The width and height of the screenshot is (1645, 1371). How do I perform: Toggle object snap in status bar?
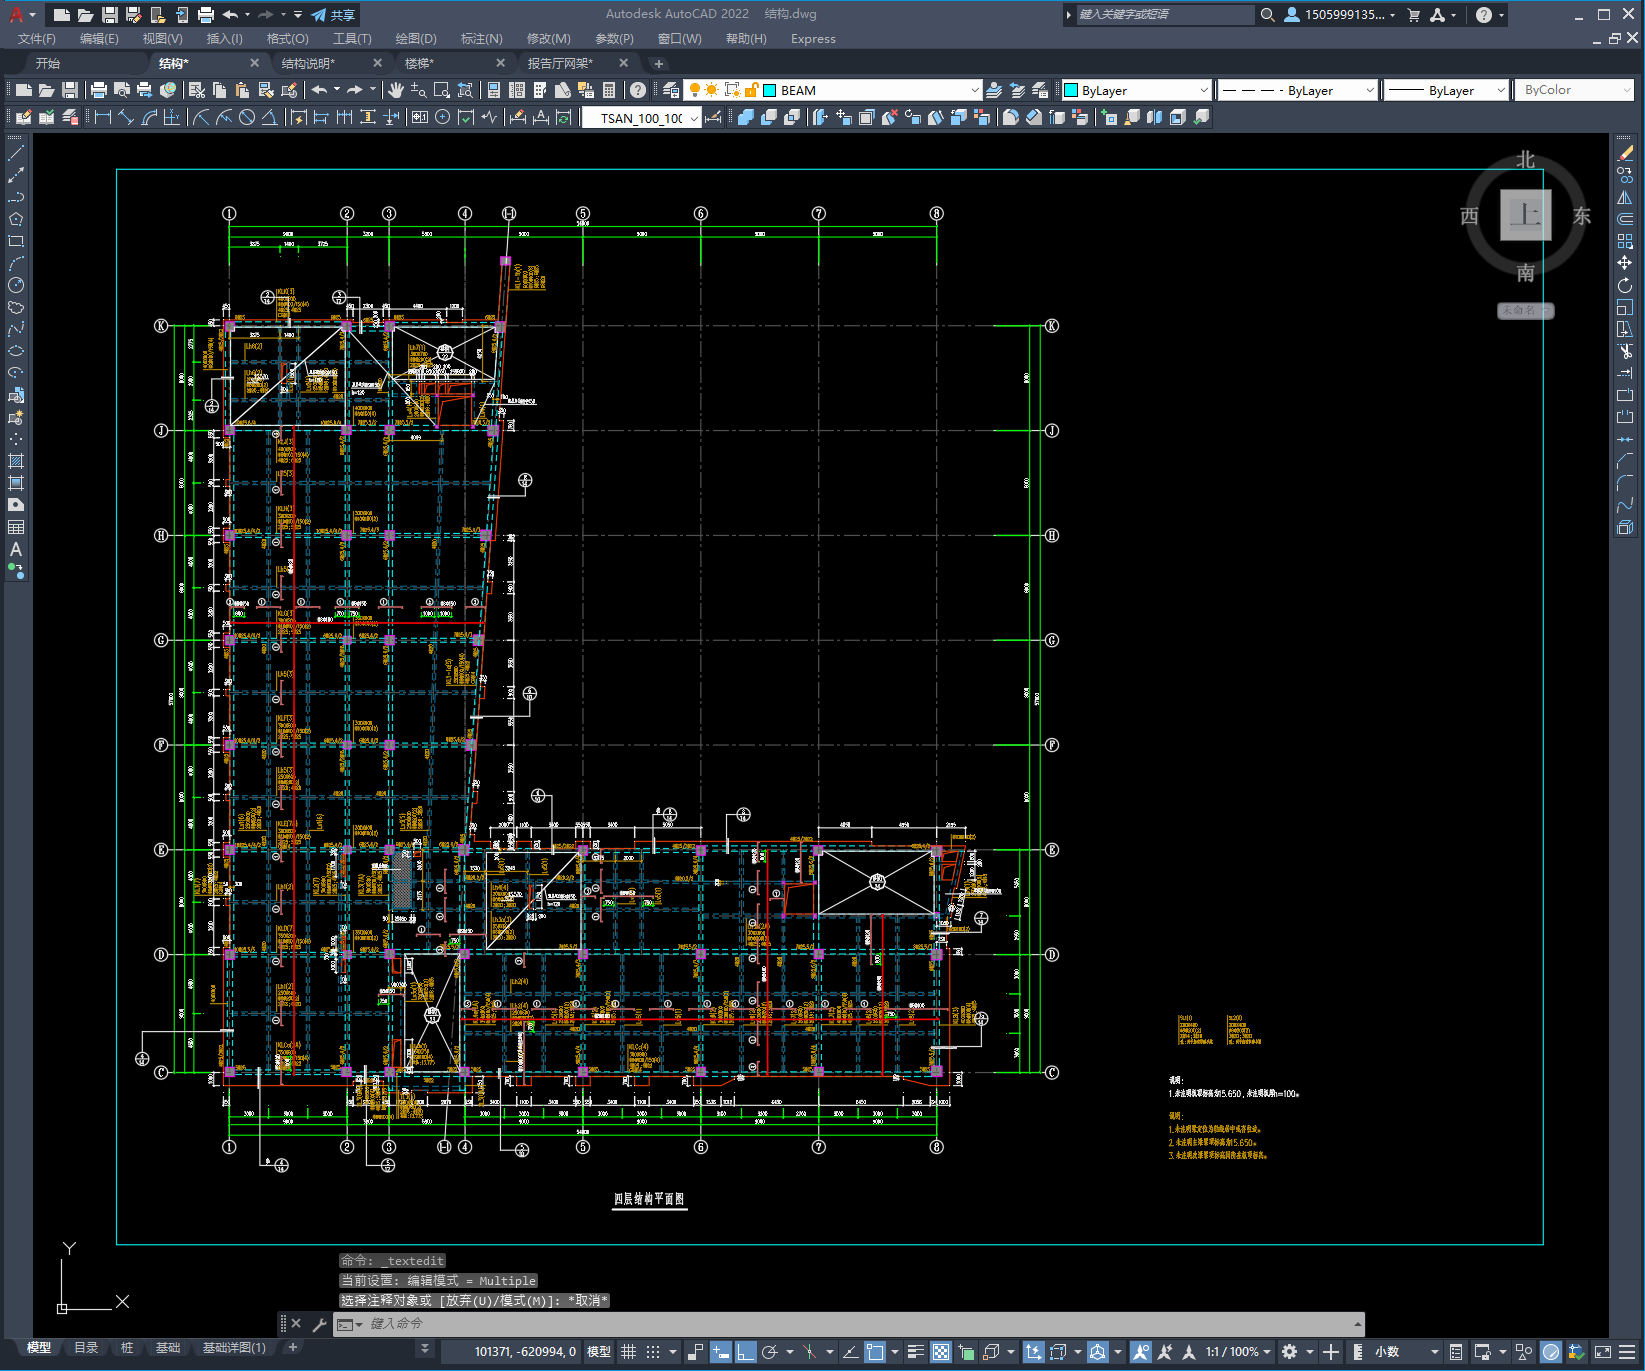coord(875,1351)
